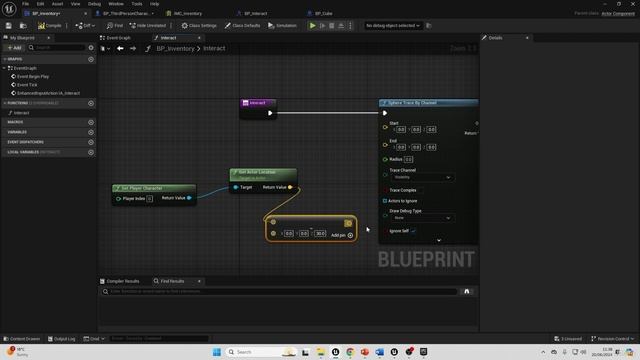This screenshot has height=360, width=640.
Task: Open the Diff dropdown in toolbar
Action: pos(85,25)
